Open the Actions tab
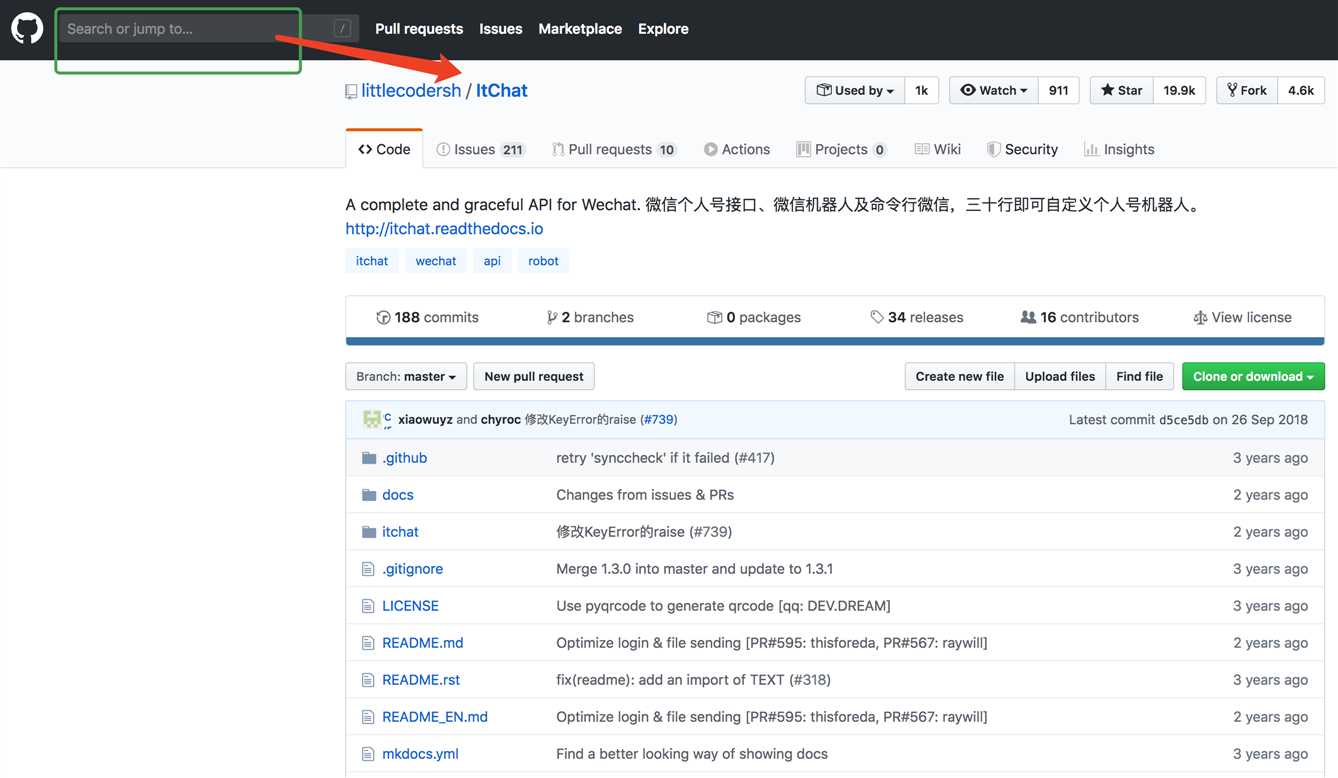 (x=737, y=149)
